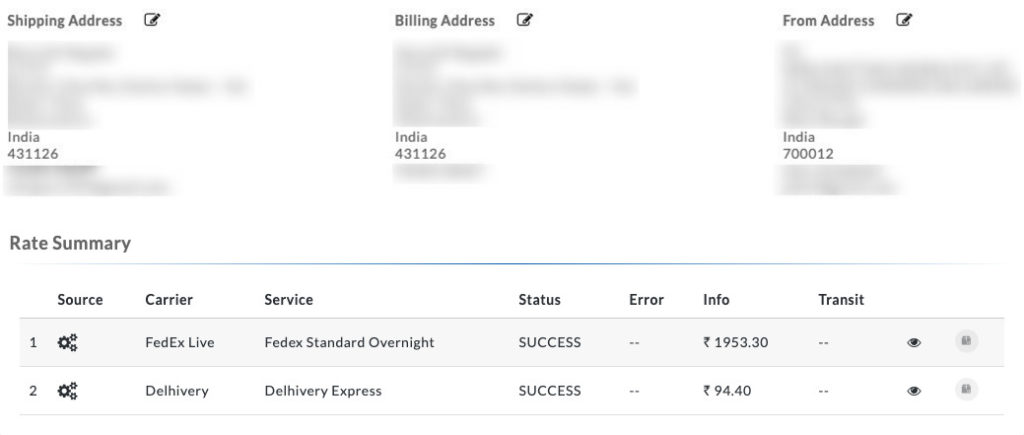Click the Delhivery source gears icon

coord(67,391)
